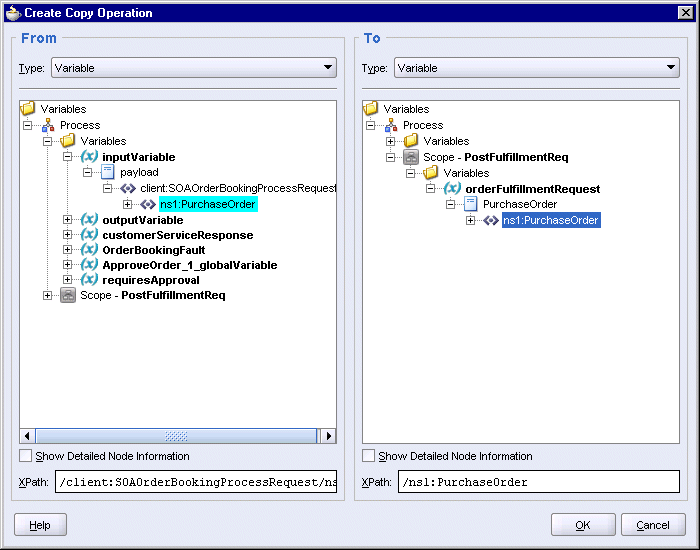This screenshot has width=700, height=550.
Task: Select the payload label
Action: pos(139,172)
